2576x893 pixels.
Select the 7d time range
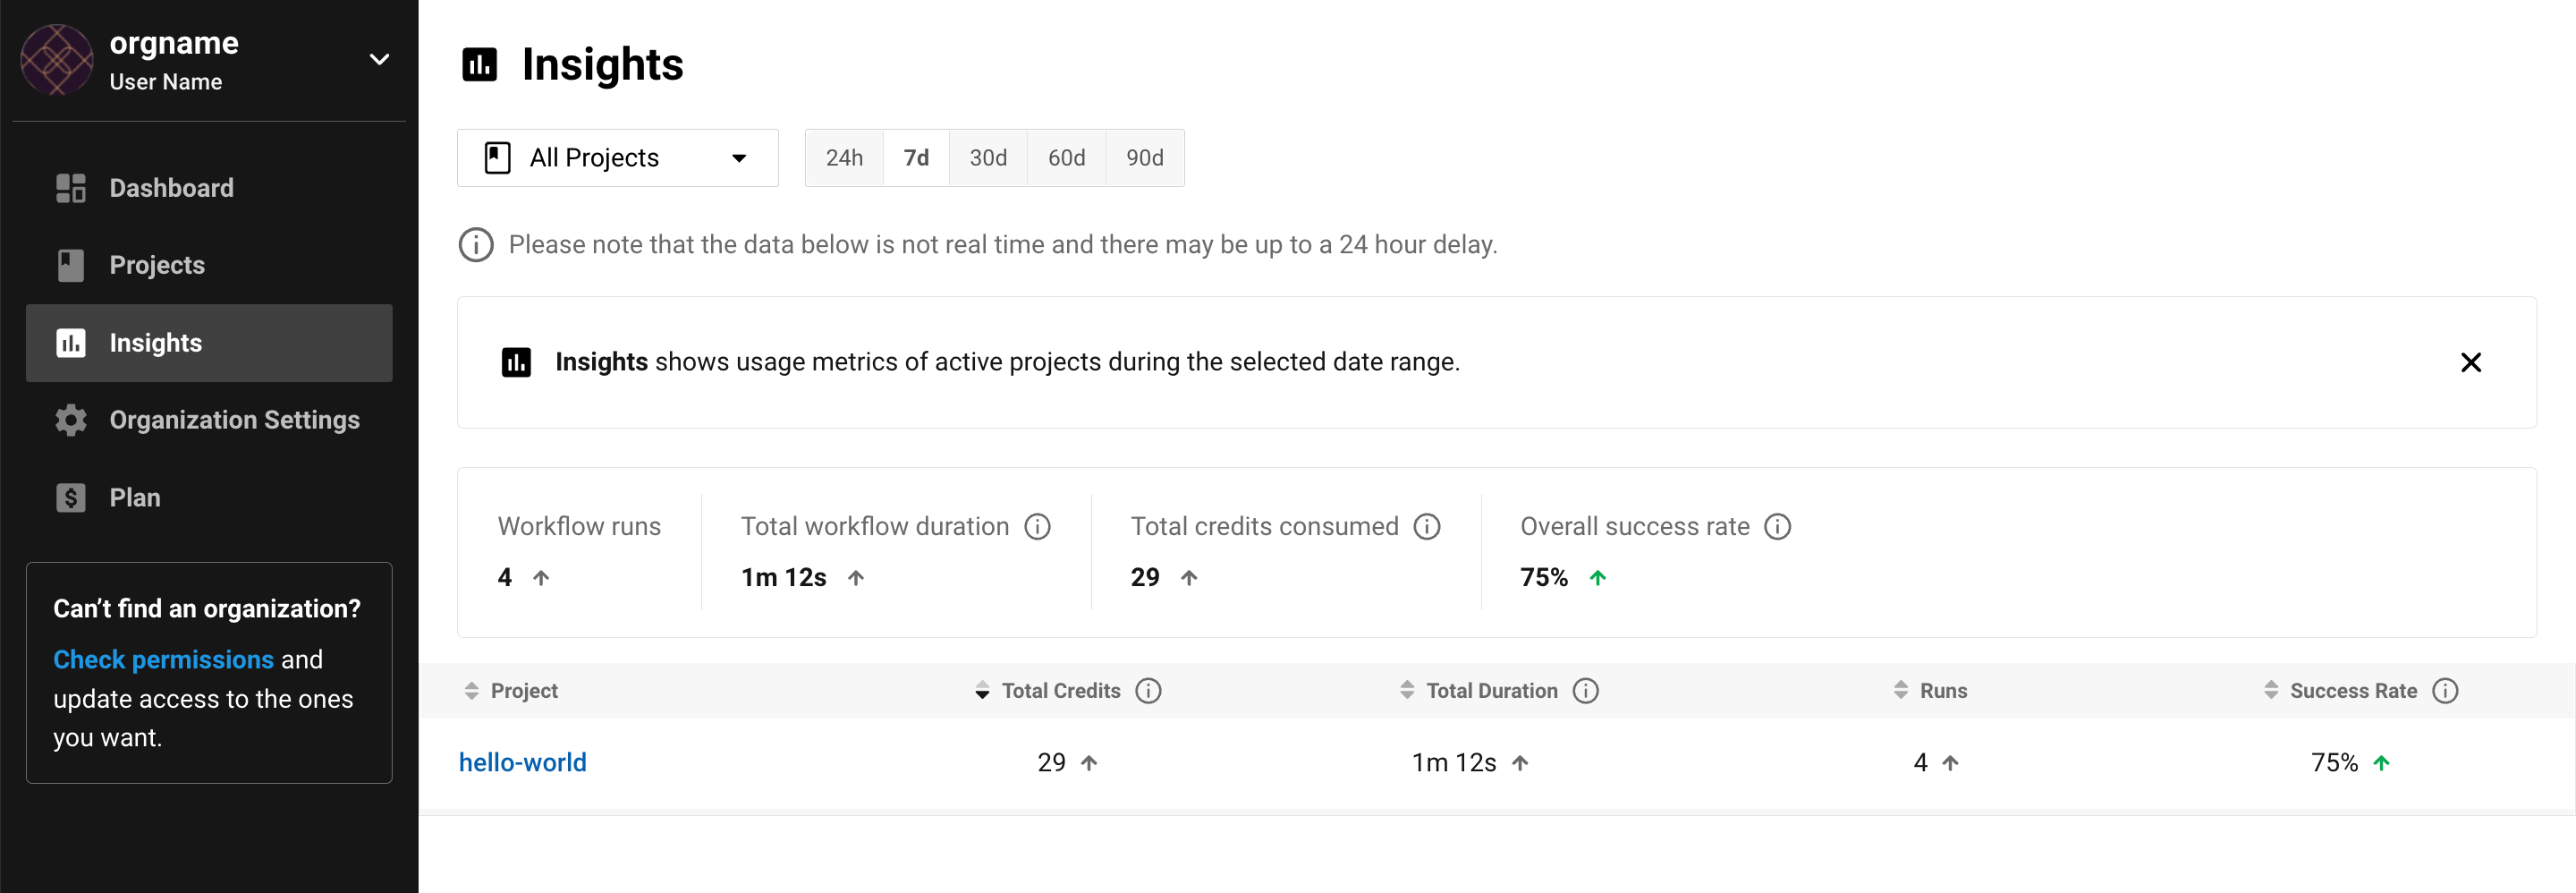(x=916, y=158)
